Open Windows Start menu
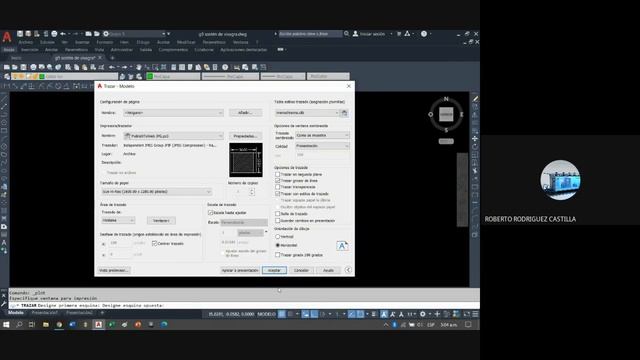 pos(6,324)
